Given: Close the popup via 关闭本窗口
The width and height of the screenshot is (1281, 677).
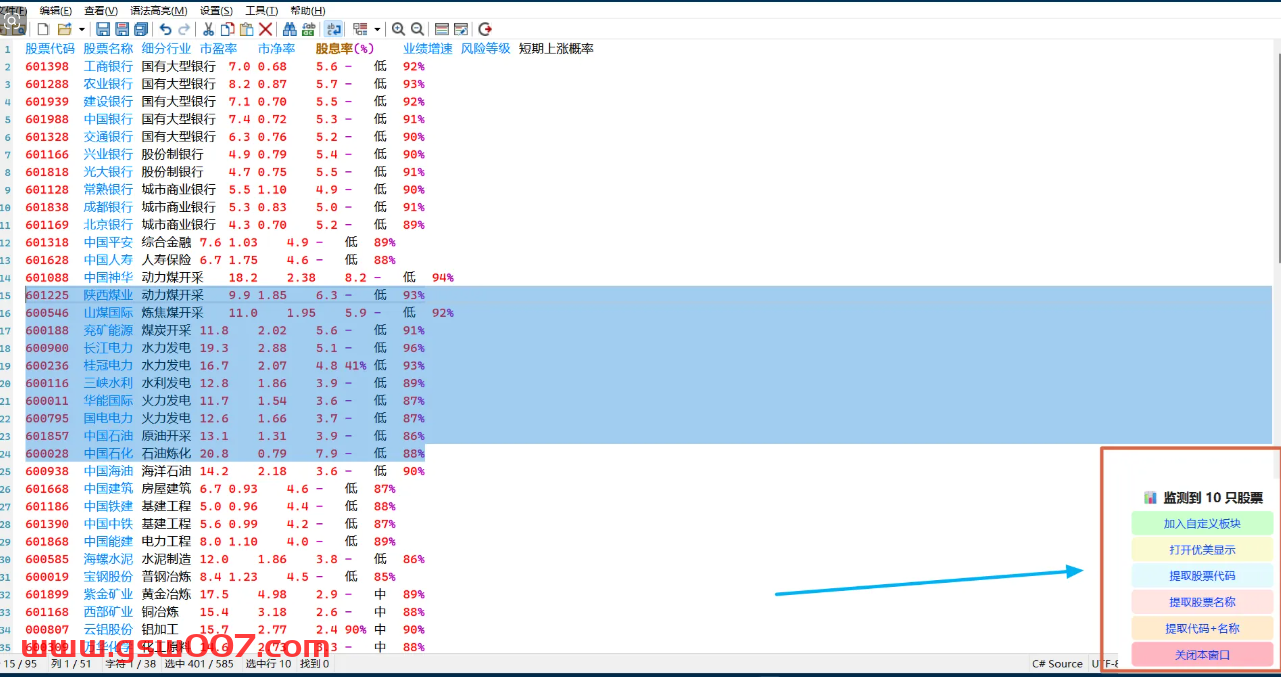Looking at the screenshot, I should point(1202,655).
